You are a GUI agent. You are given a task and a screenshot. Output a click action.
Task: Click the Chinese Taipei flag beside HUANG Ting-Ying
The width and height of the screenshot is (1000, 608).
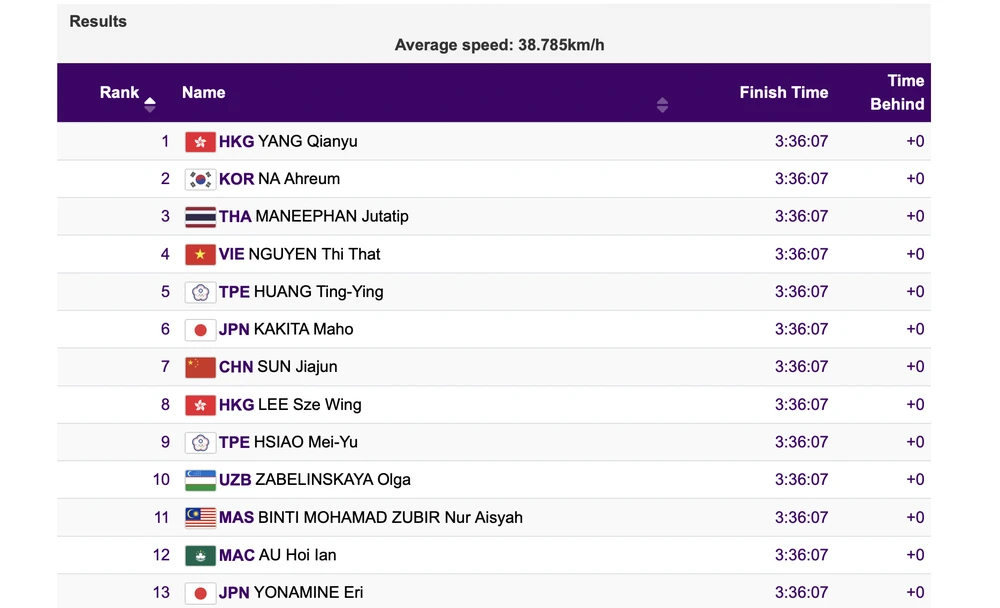tap(200, 291)
